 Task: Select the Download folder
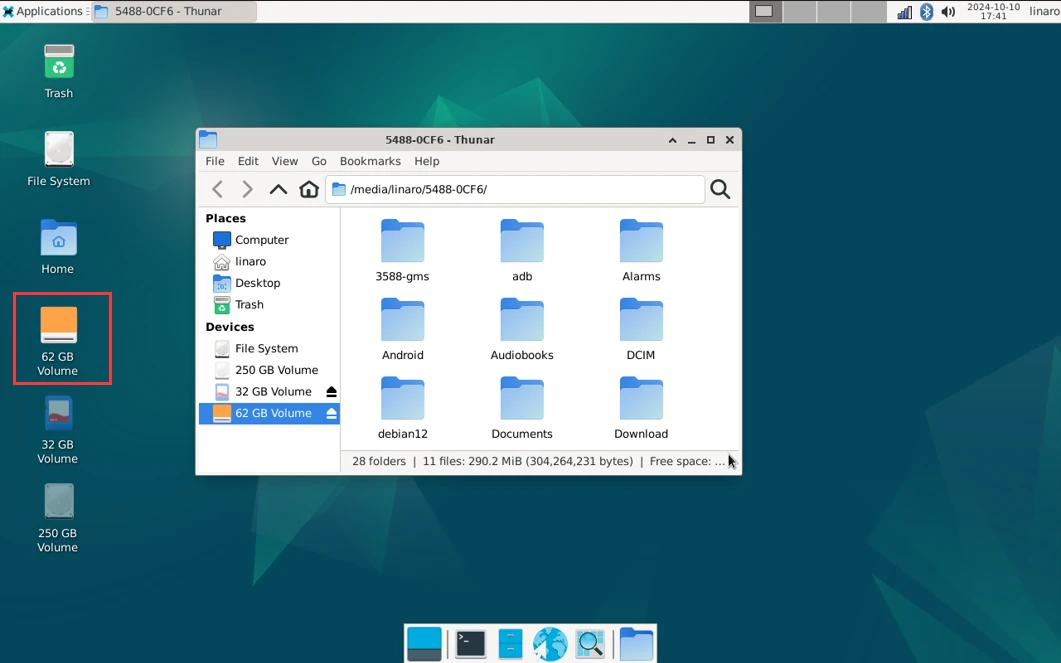coord(641,408)
